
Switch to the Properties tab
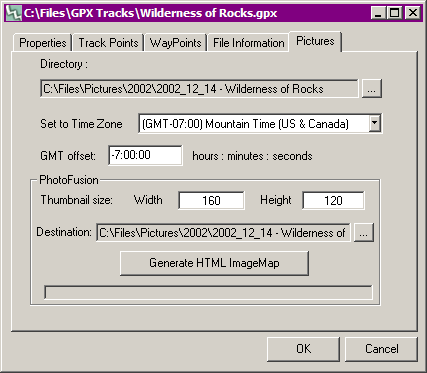(x=42, y=43)
